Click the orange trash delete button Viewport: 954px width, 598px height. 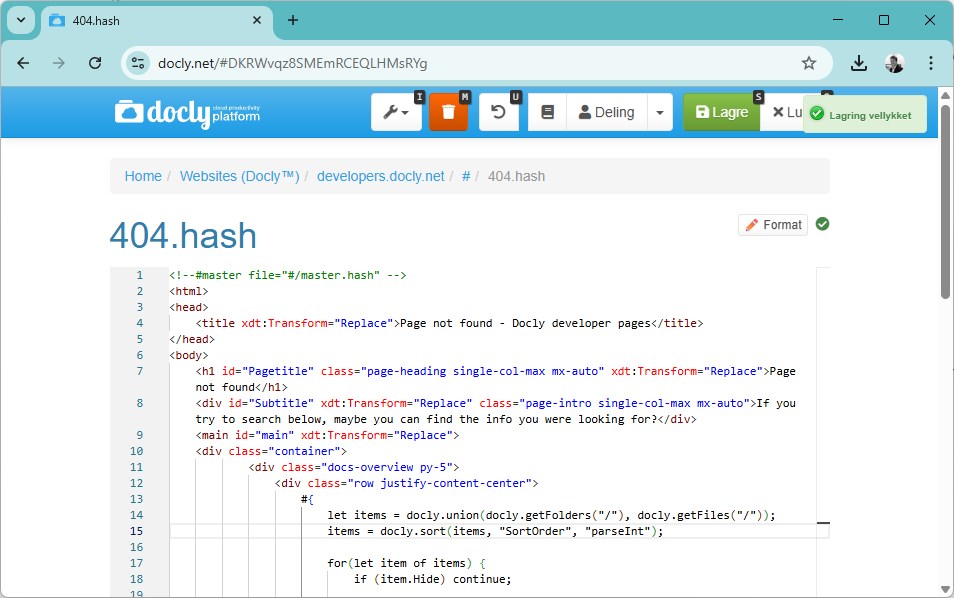[x=448, y=113]
